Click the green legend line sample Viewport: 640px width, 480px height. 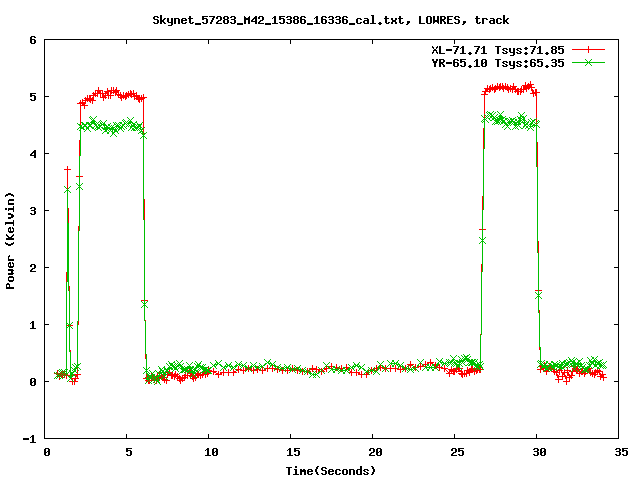(x=588, y=63)
